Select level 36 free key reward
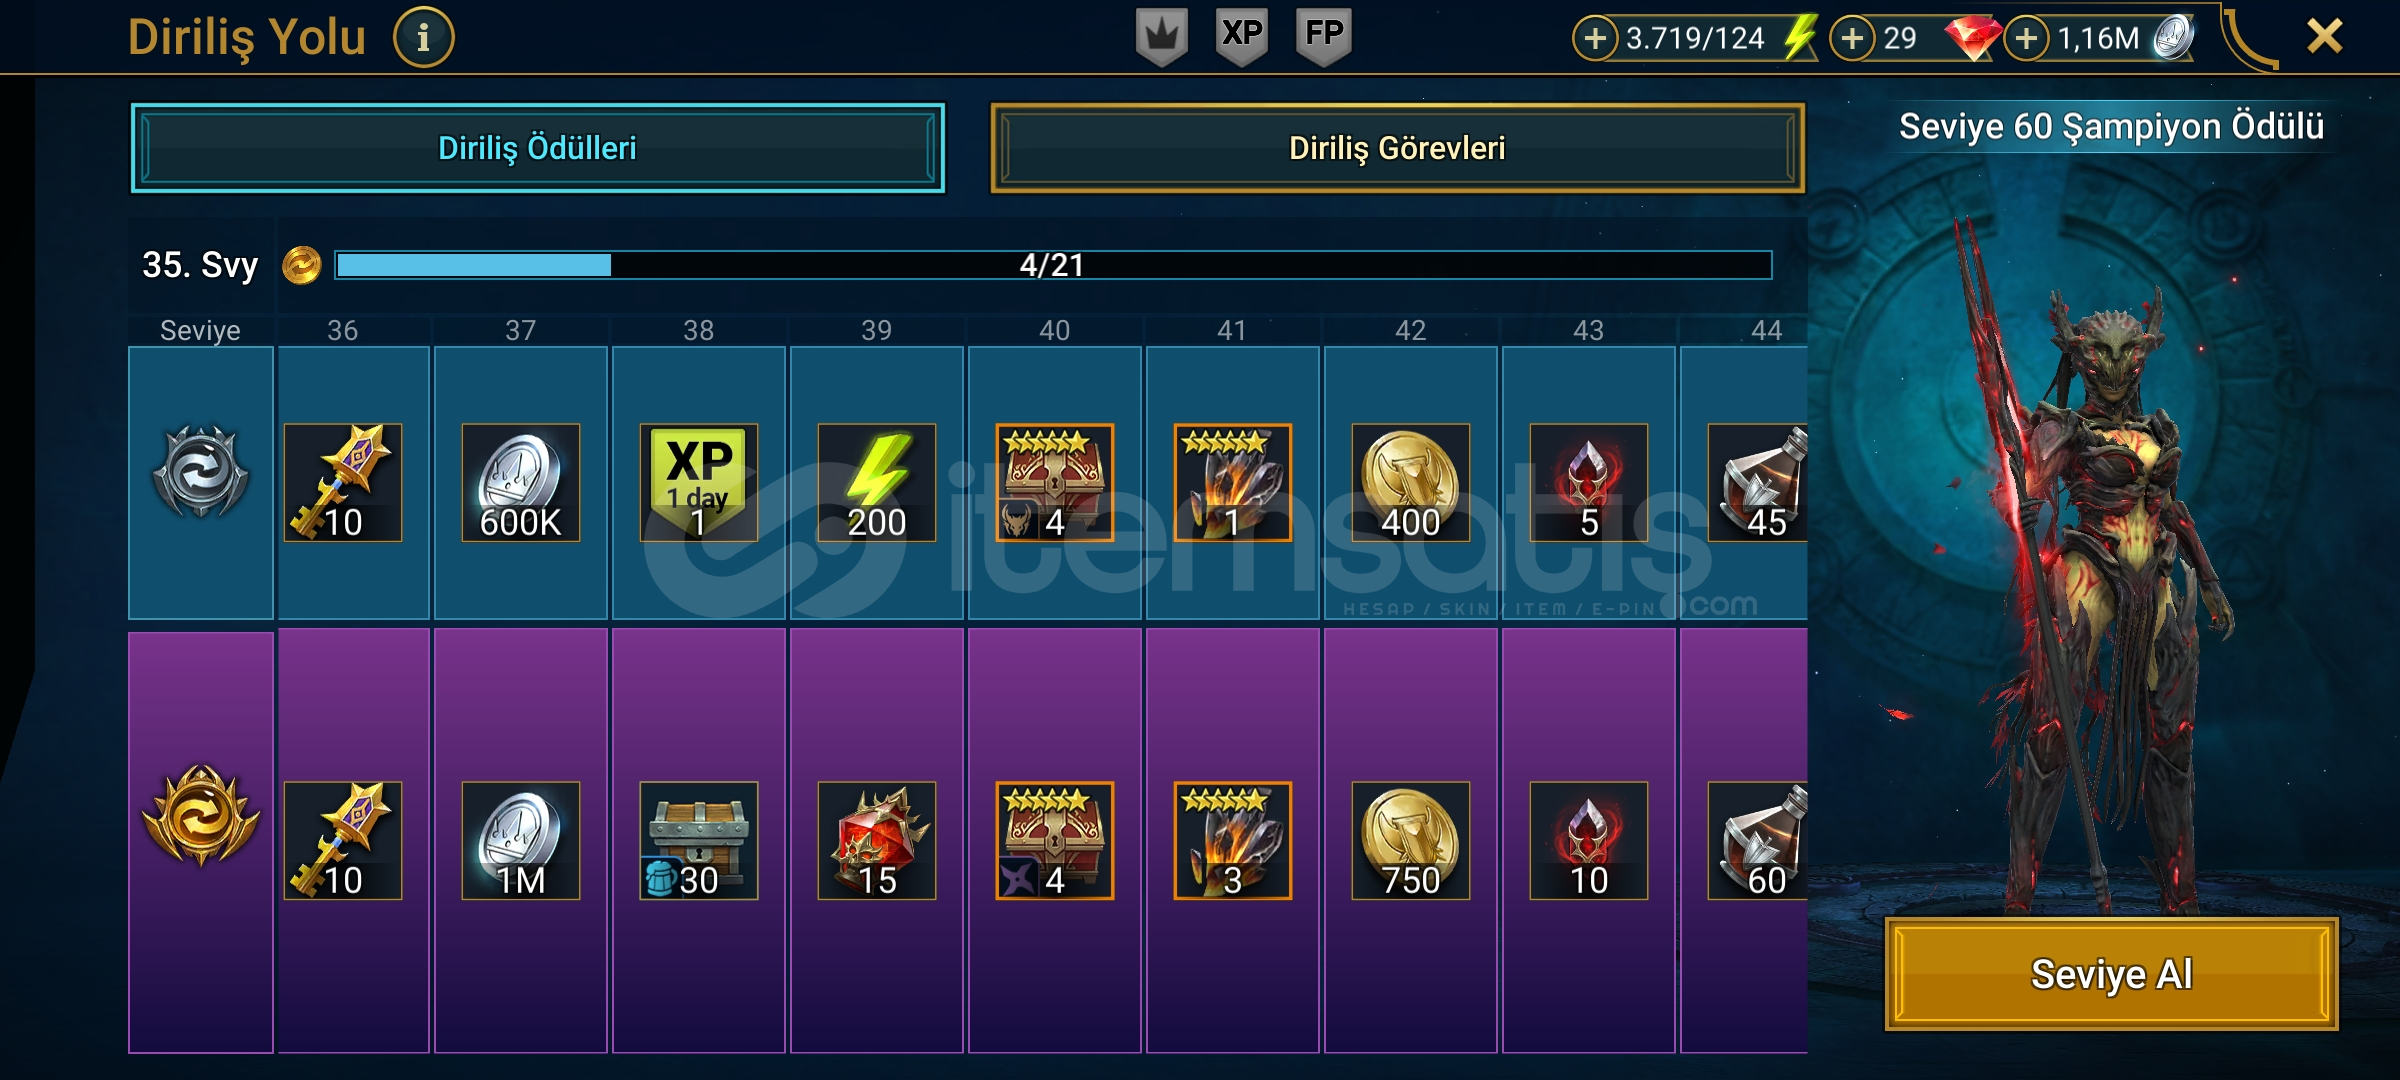Screen dimensions: 2400x1080 coord(343,483)
